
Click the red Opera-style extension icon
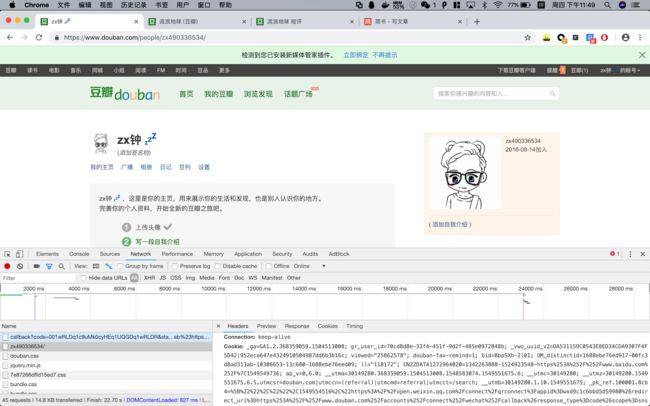pyautogui.click(x=604, y=38)
